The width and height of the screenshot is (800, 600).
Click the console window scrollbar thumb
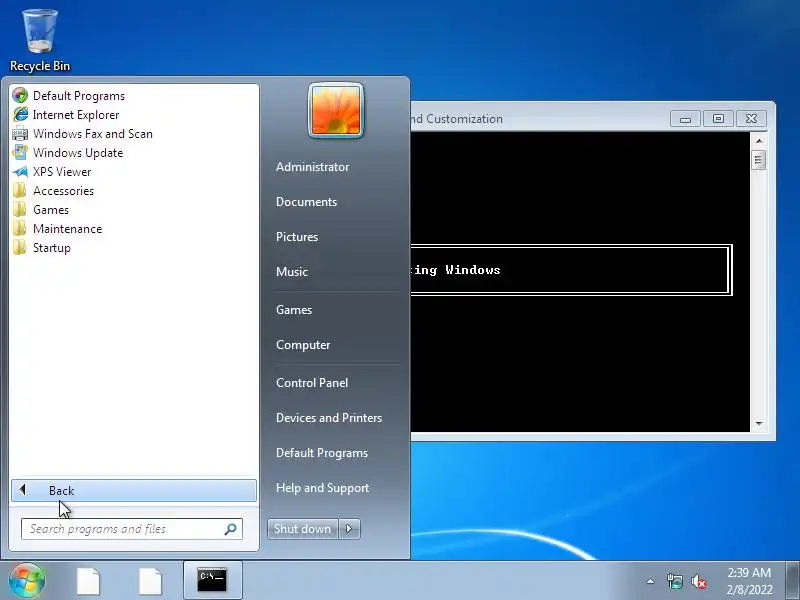759,160
